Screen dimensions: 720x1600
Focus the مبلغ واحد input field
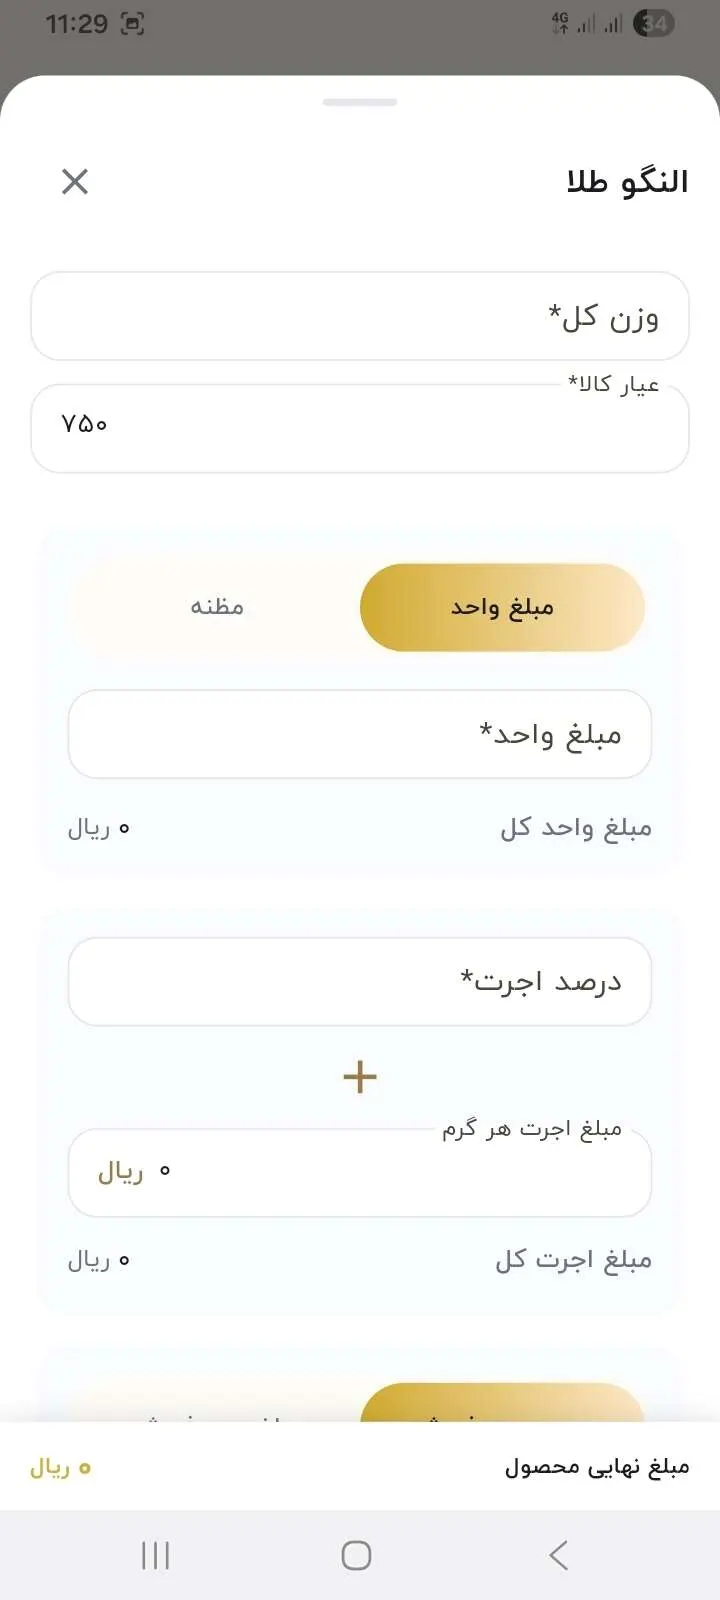(360, 734)
